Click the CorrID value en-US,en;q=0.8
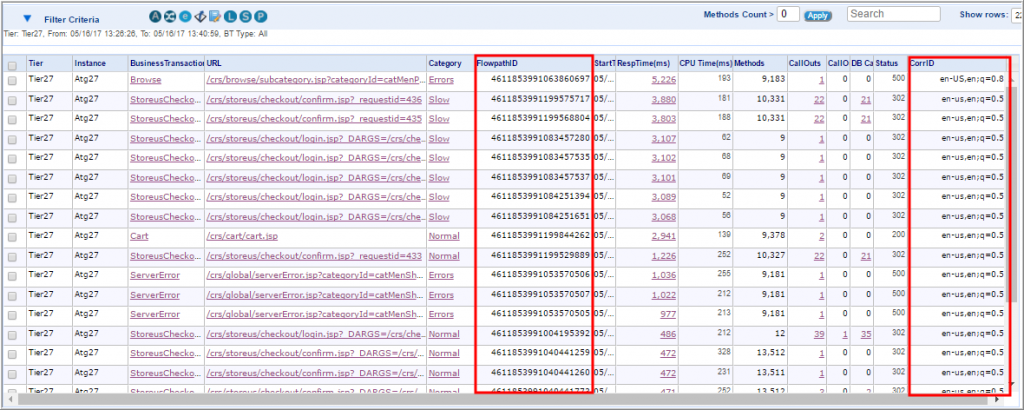The image size is (1024, 410). [972, 80]
